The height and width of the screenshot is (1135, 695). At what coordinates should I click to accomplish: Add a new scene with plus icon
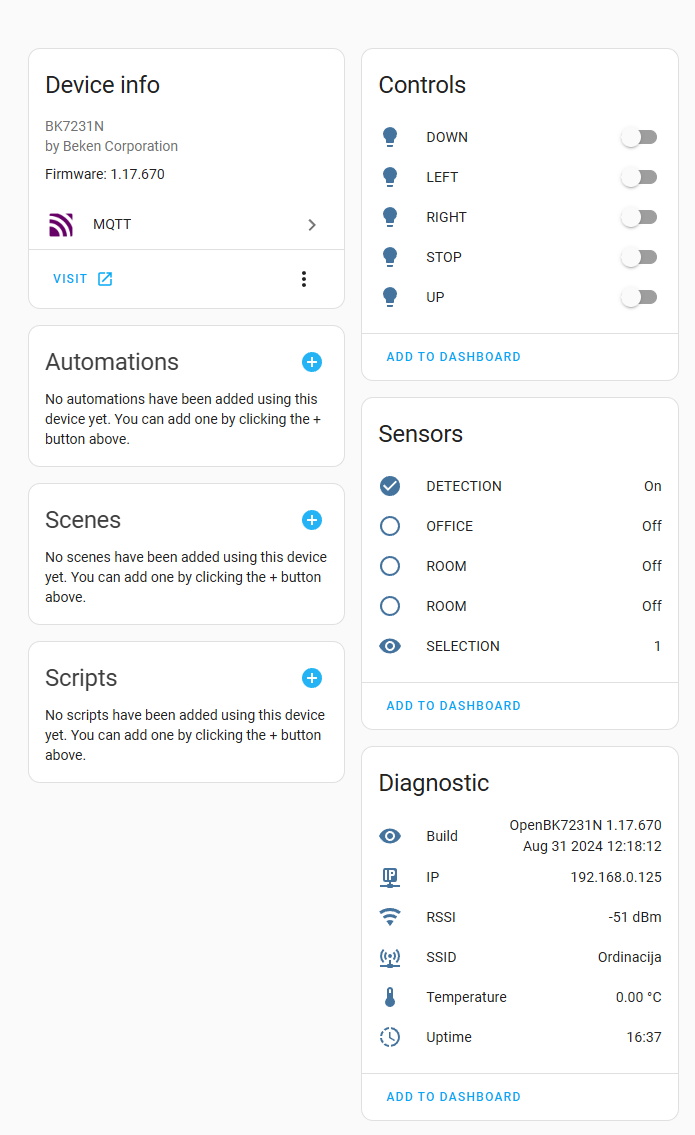coord(312,520)
